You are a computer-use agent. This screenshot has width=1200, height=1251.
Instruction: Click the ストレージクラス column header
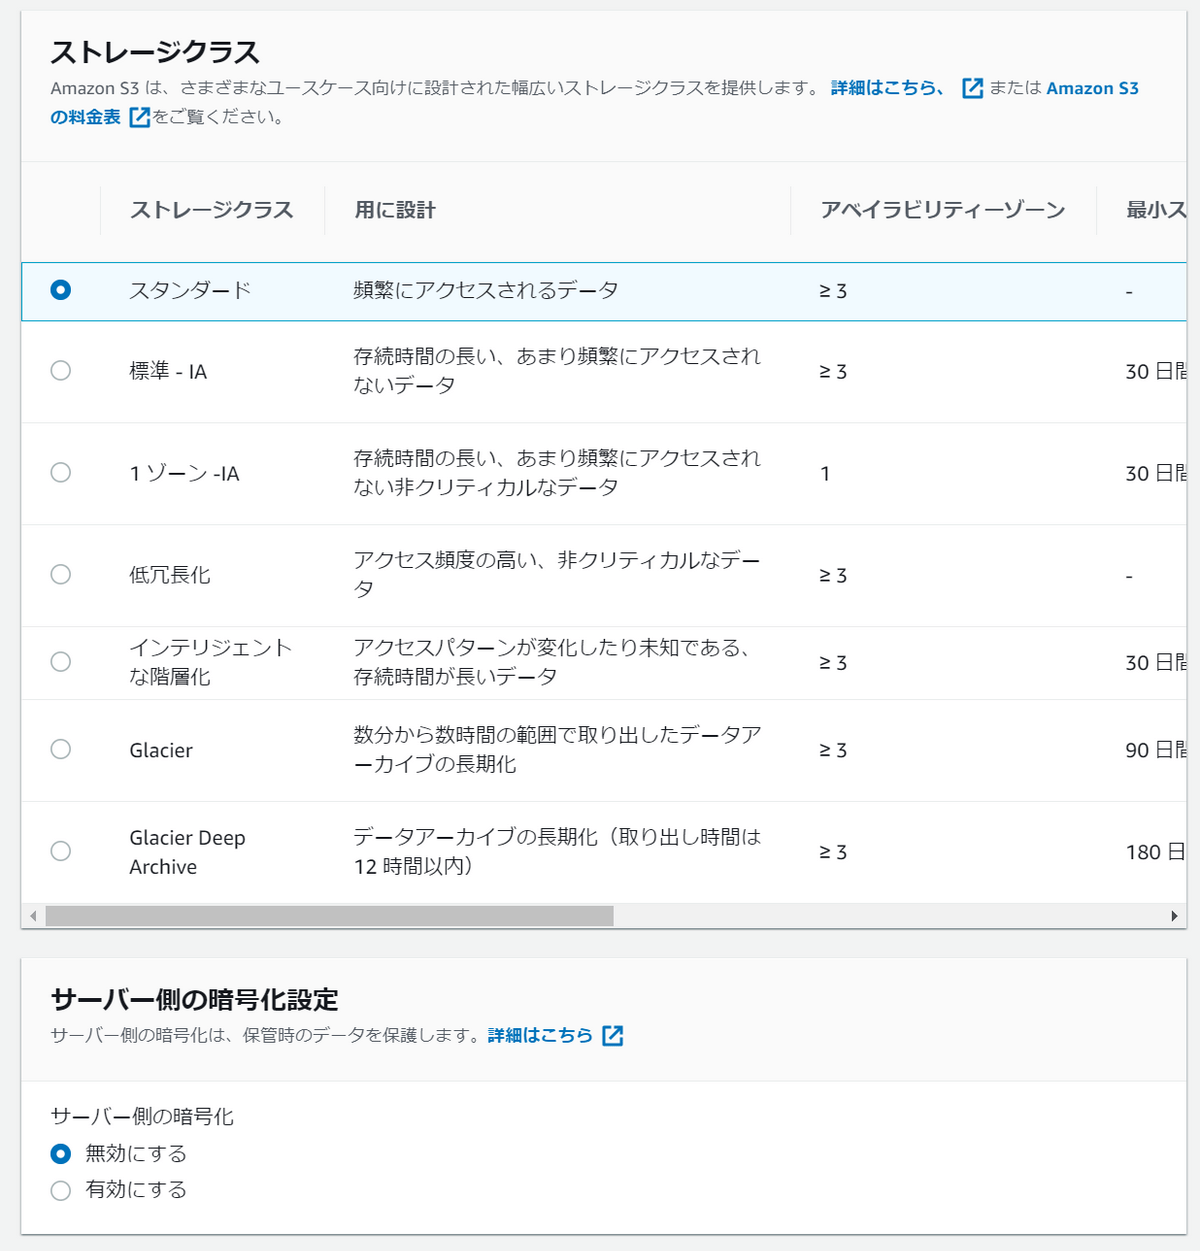(x=212, y=210)
